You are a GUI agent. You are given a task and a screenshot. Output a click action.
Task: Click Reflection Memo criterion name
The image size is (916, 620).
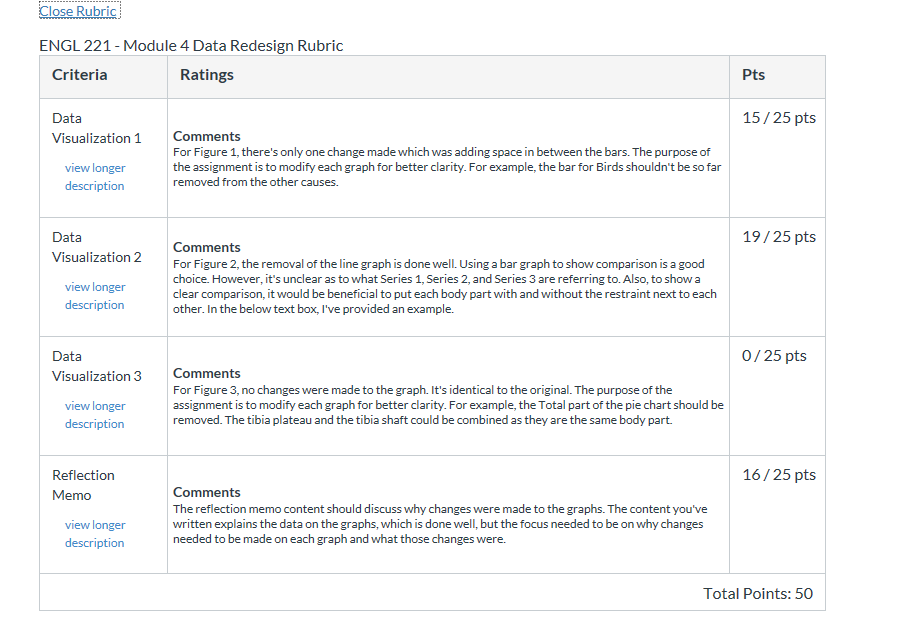pyautogui.click(x=83, y=485)
